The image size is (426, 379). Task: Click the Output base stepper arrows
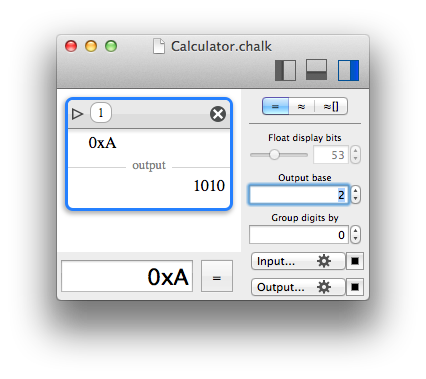click(x=356, y=195)
